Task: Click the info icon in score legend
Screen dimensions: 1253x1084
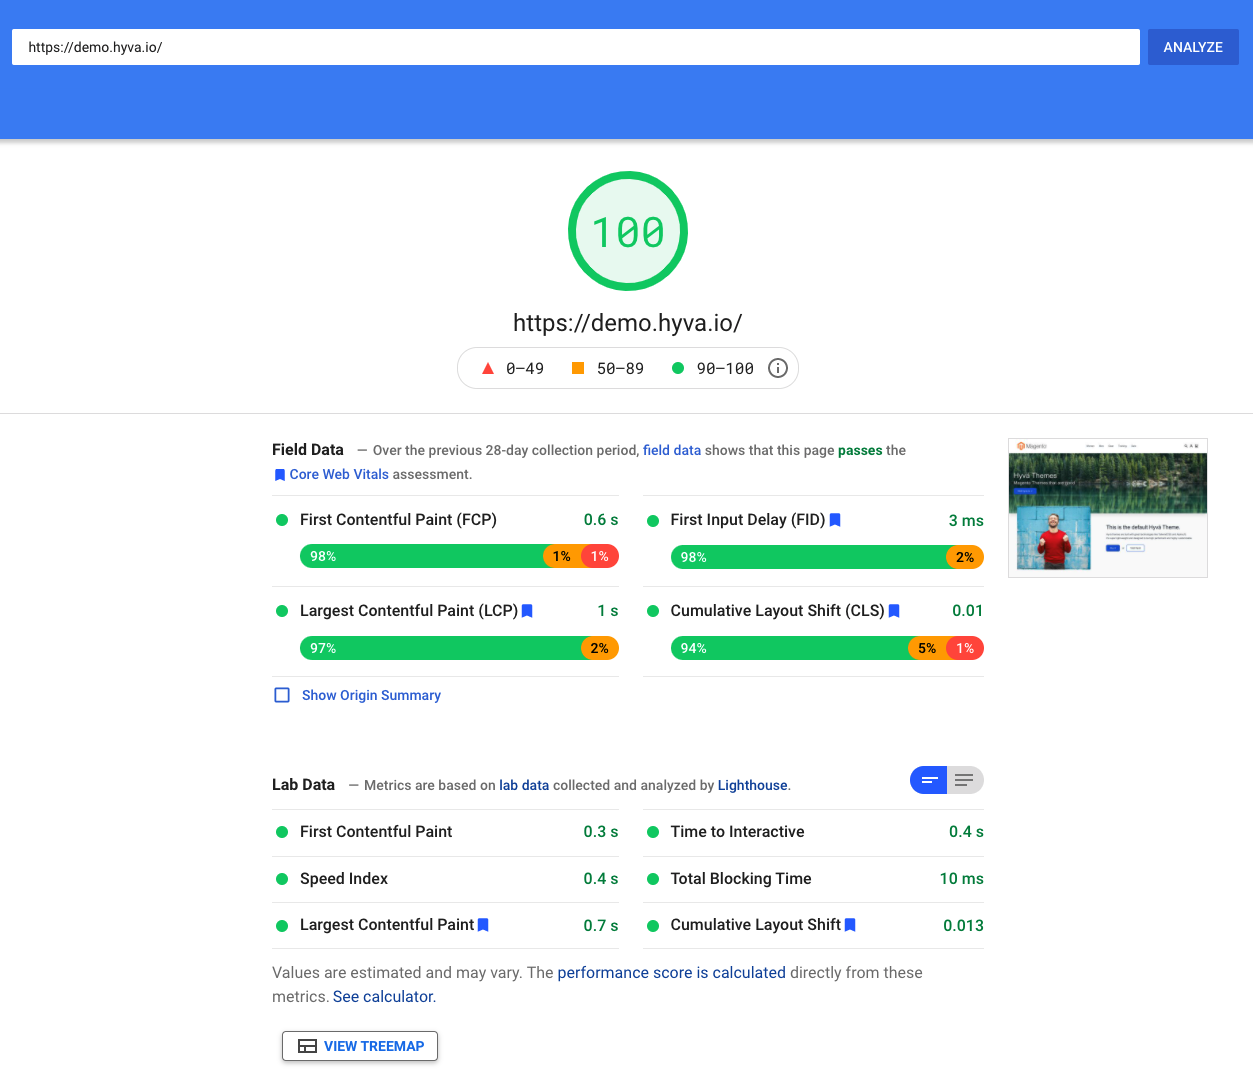Action: [x=777, y=368]
